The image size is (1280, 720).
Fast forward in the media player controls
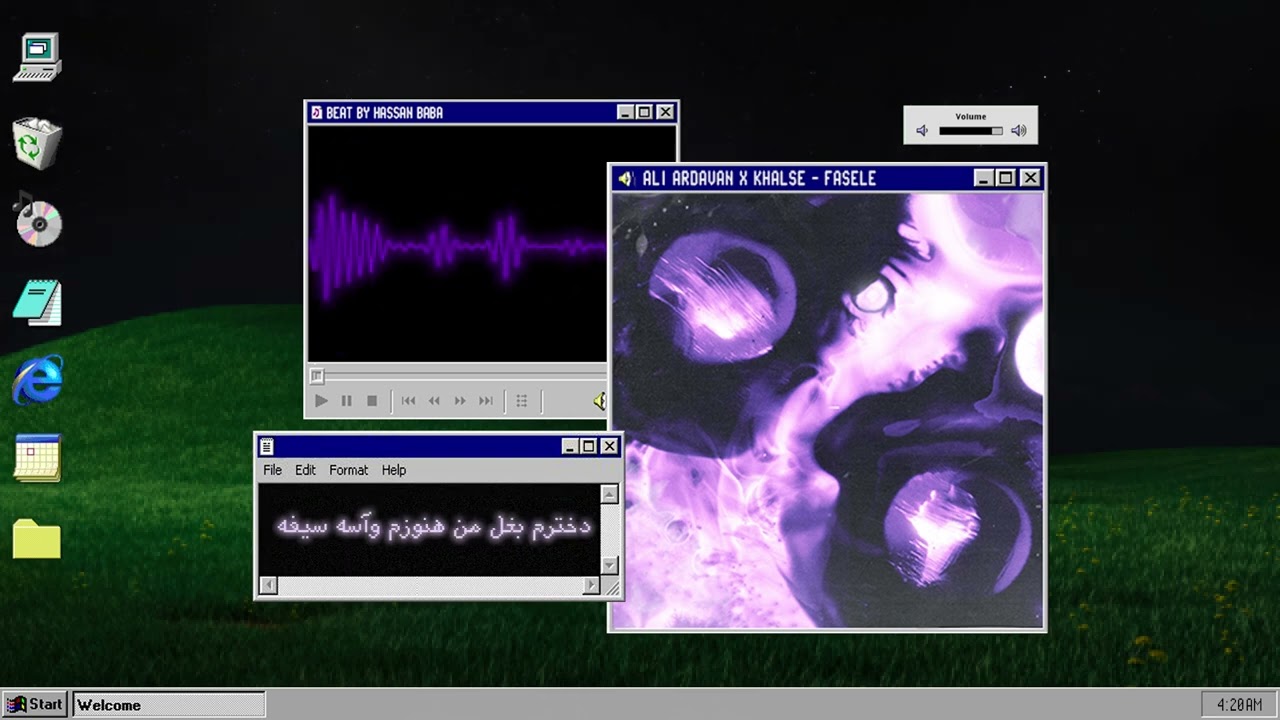coord(460,401)
